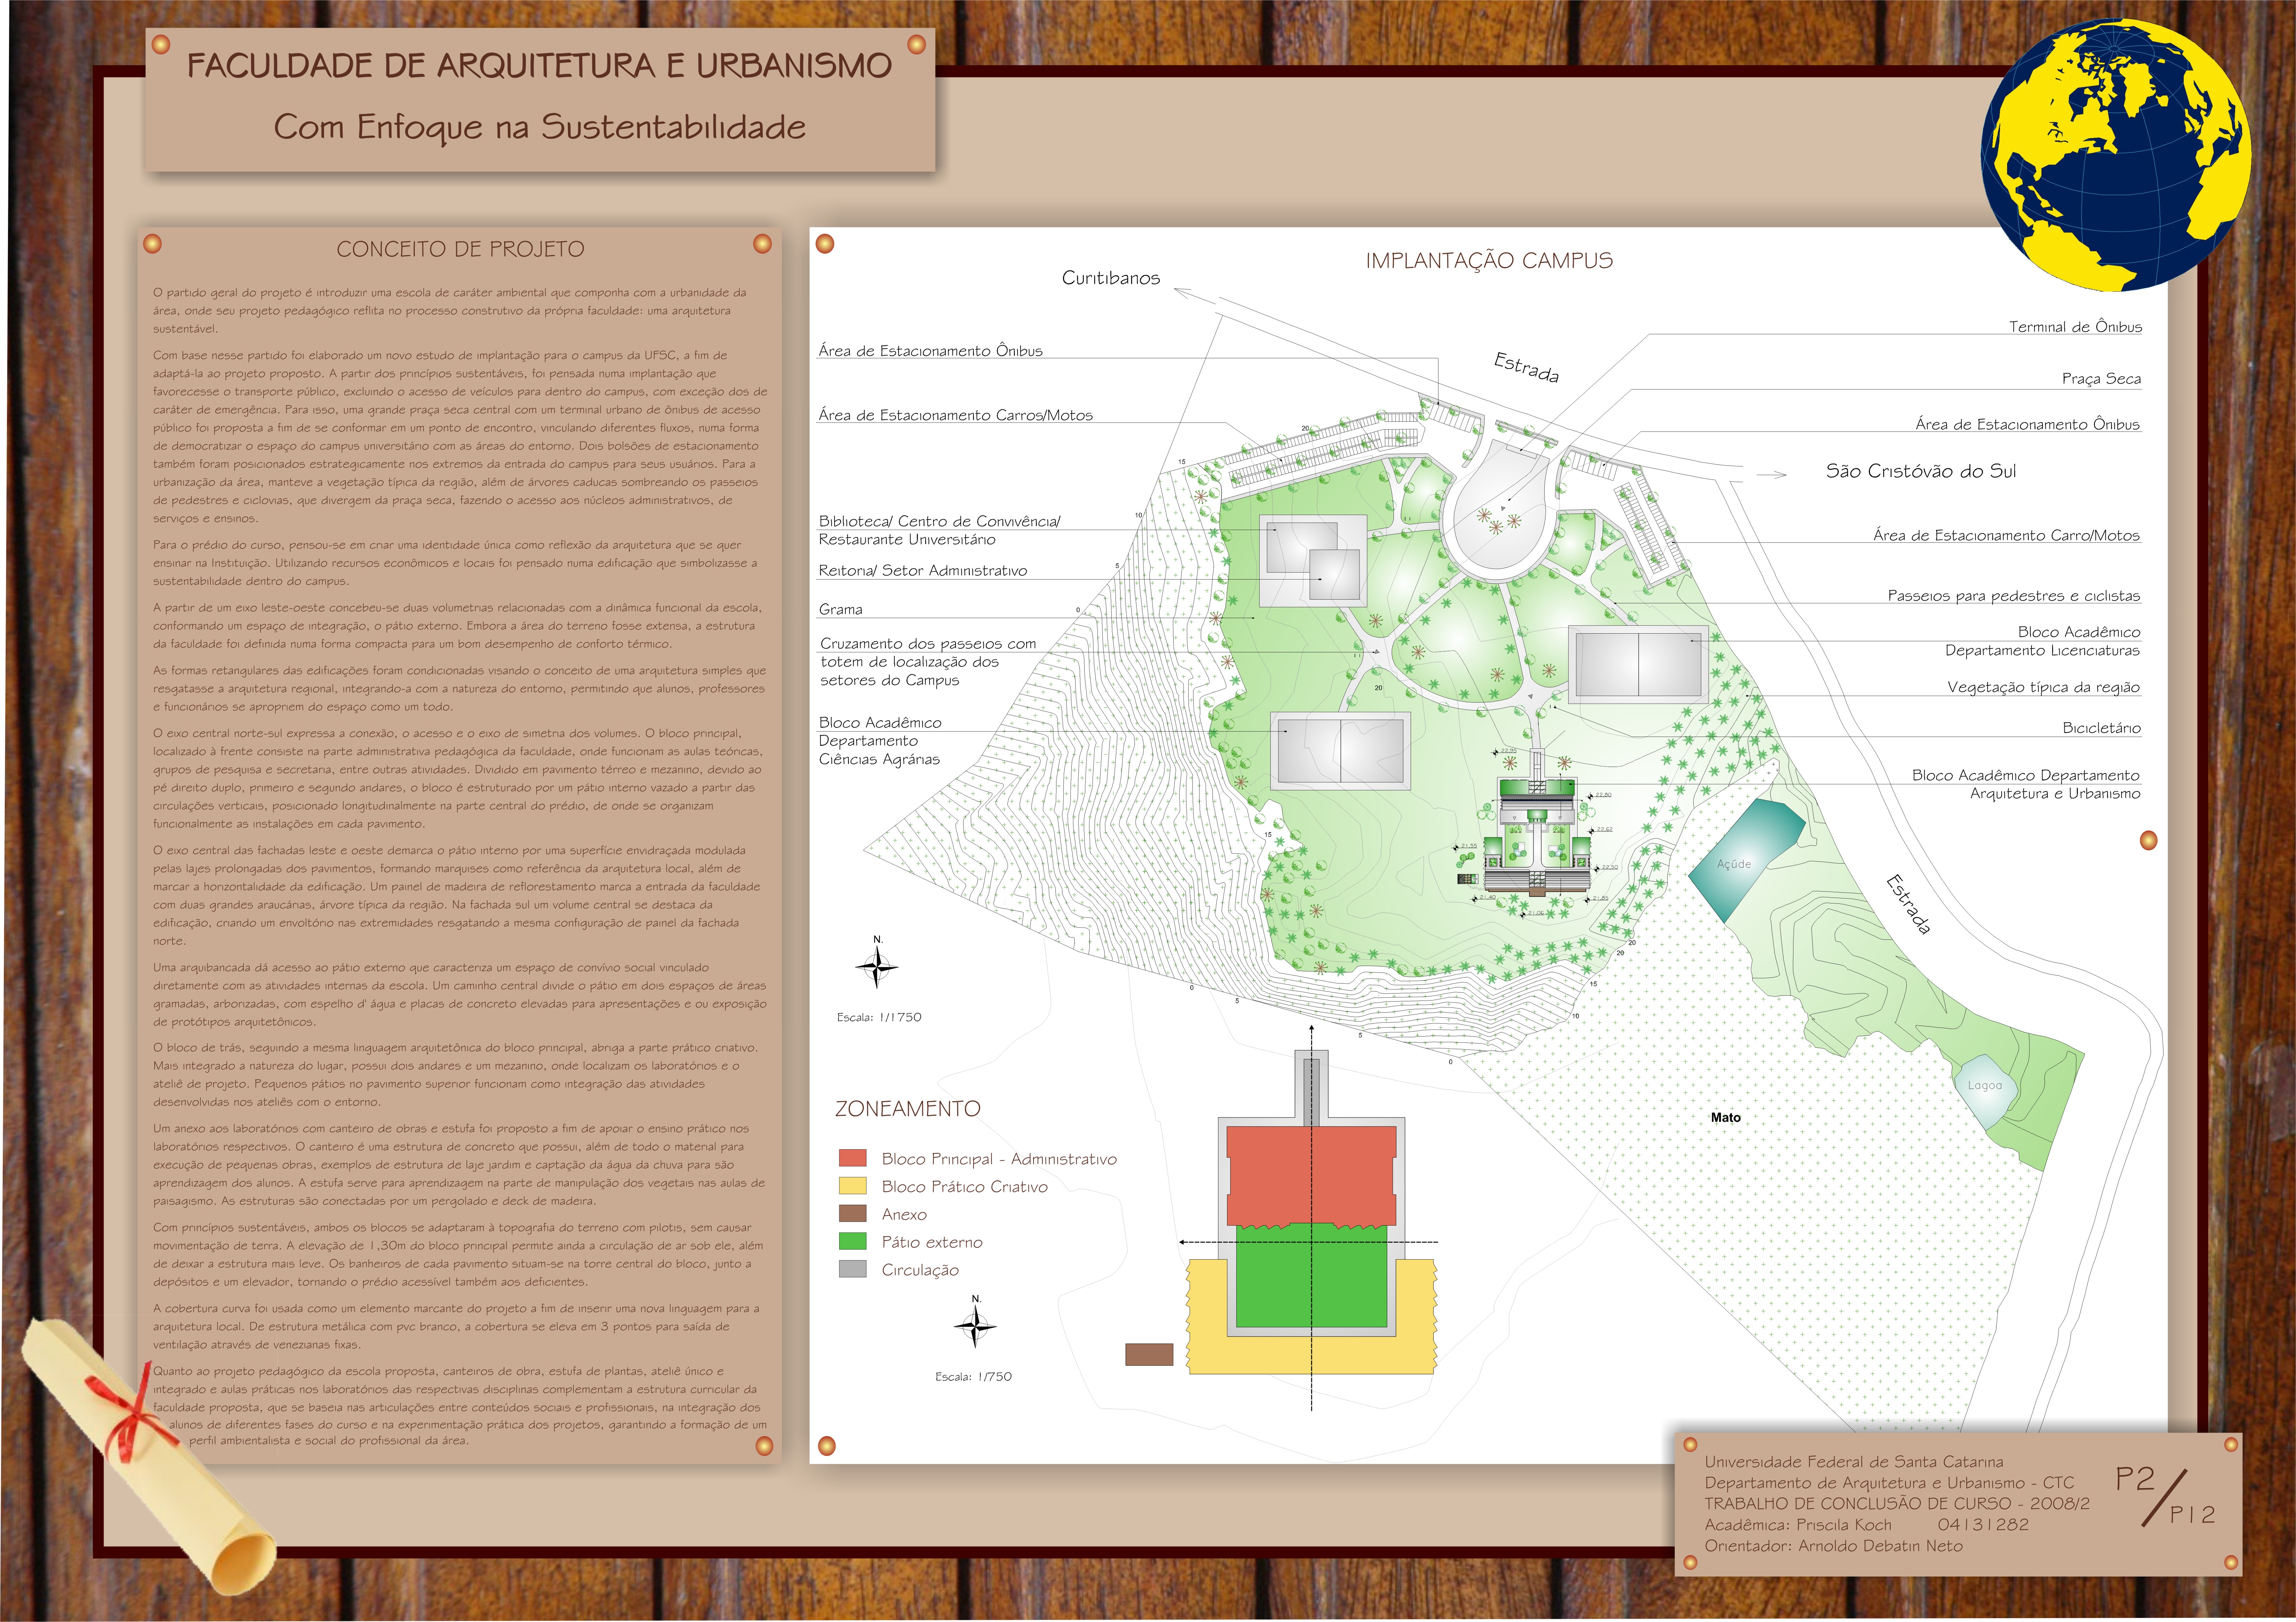Screen dimensions: 2296x1622
Task: Click the 'Escala: 1/1750' text
Action: (x=879, y=1017)
